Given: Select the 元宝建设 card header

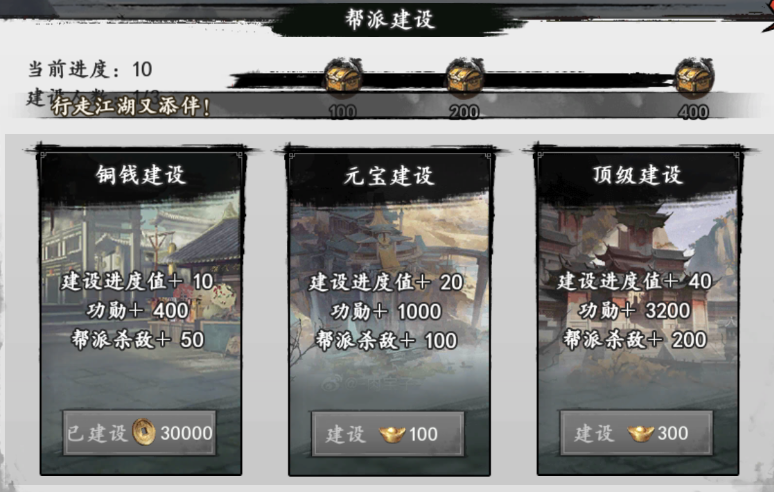Looking at the screenshot, I should (x=389, y=175).
